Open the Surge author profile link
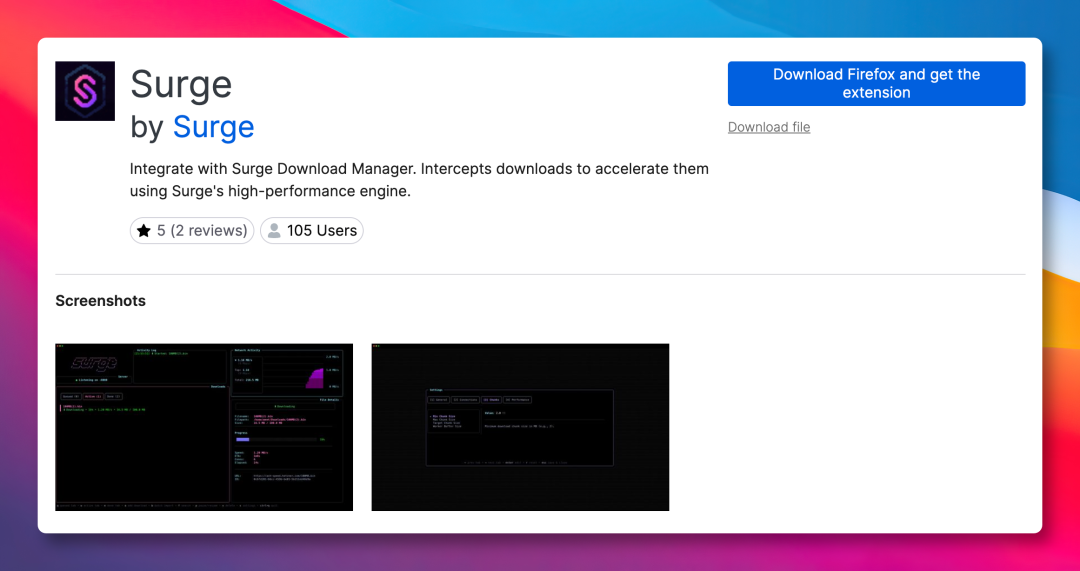 [213, 127]
